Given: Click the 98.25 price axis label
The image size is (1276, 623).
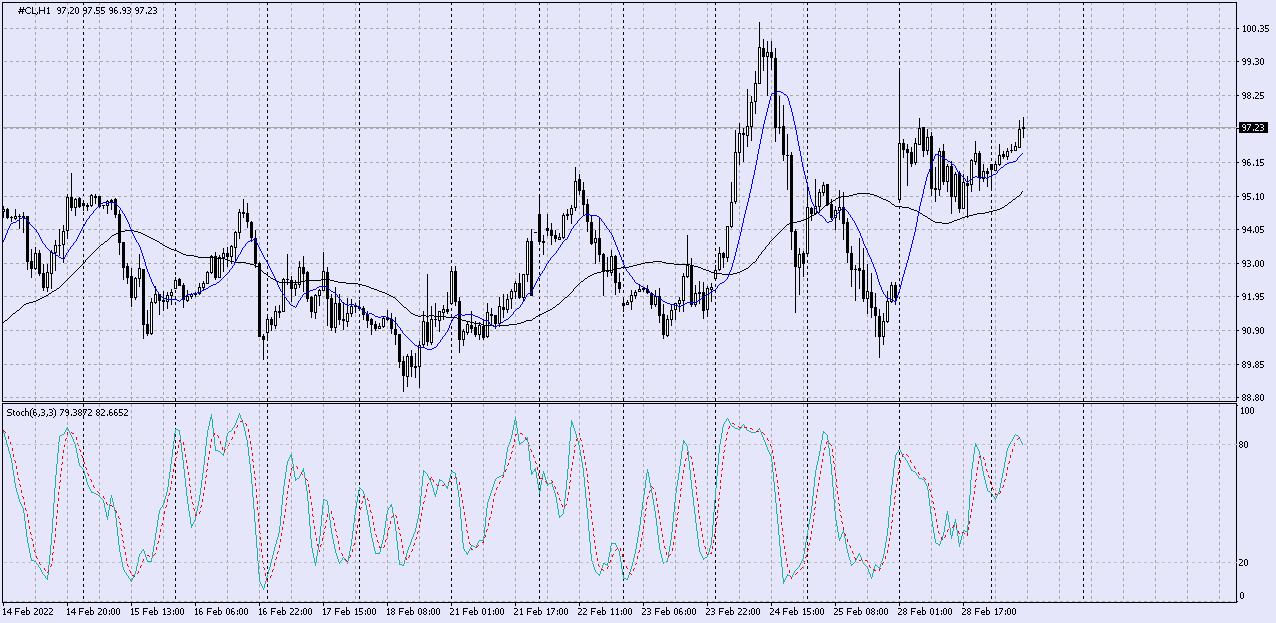Looking at the screenshot, I should click(1254, 95).
